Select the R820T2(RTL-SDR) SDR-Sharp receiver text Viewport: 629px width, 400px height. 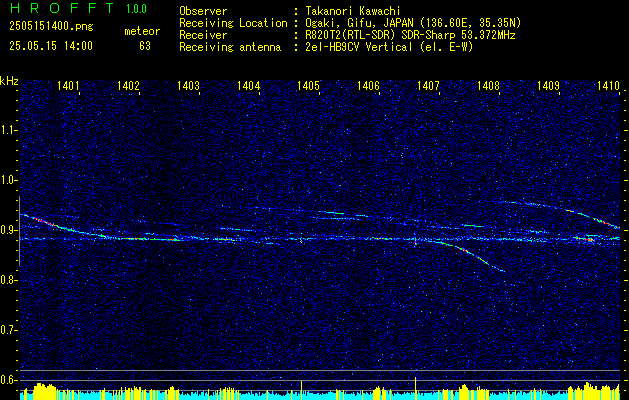410,35
